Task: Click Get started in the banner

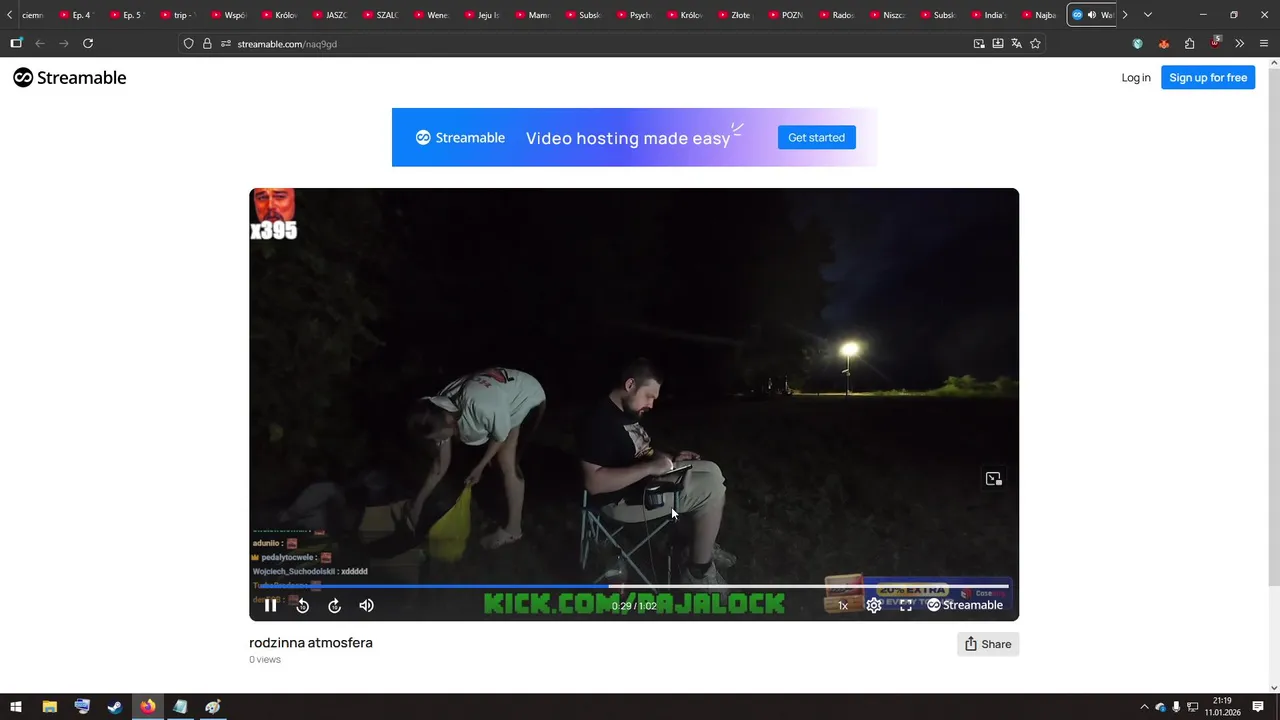Action: tap(816, 137)
